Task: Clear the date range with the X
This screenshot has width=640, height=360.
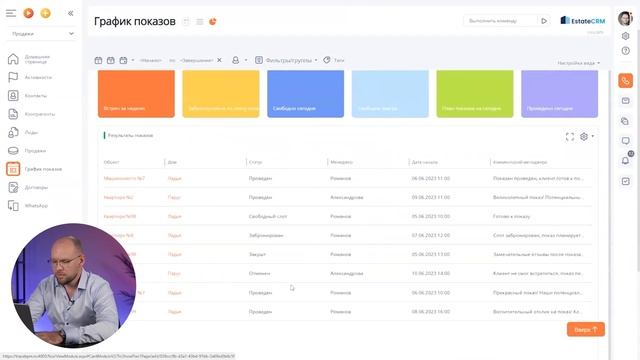Action: (220, 60)
